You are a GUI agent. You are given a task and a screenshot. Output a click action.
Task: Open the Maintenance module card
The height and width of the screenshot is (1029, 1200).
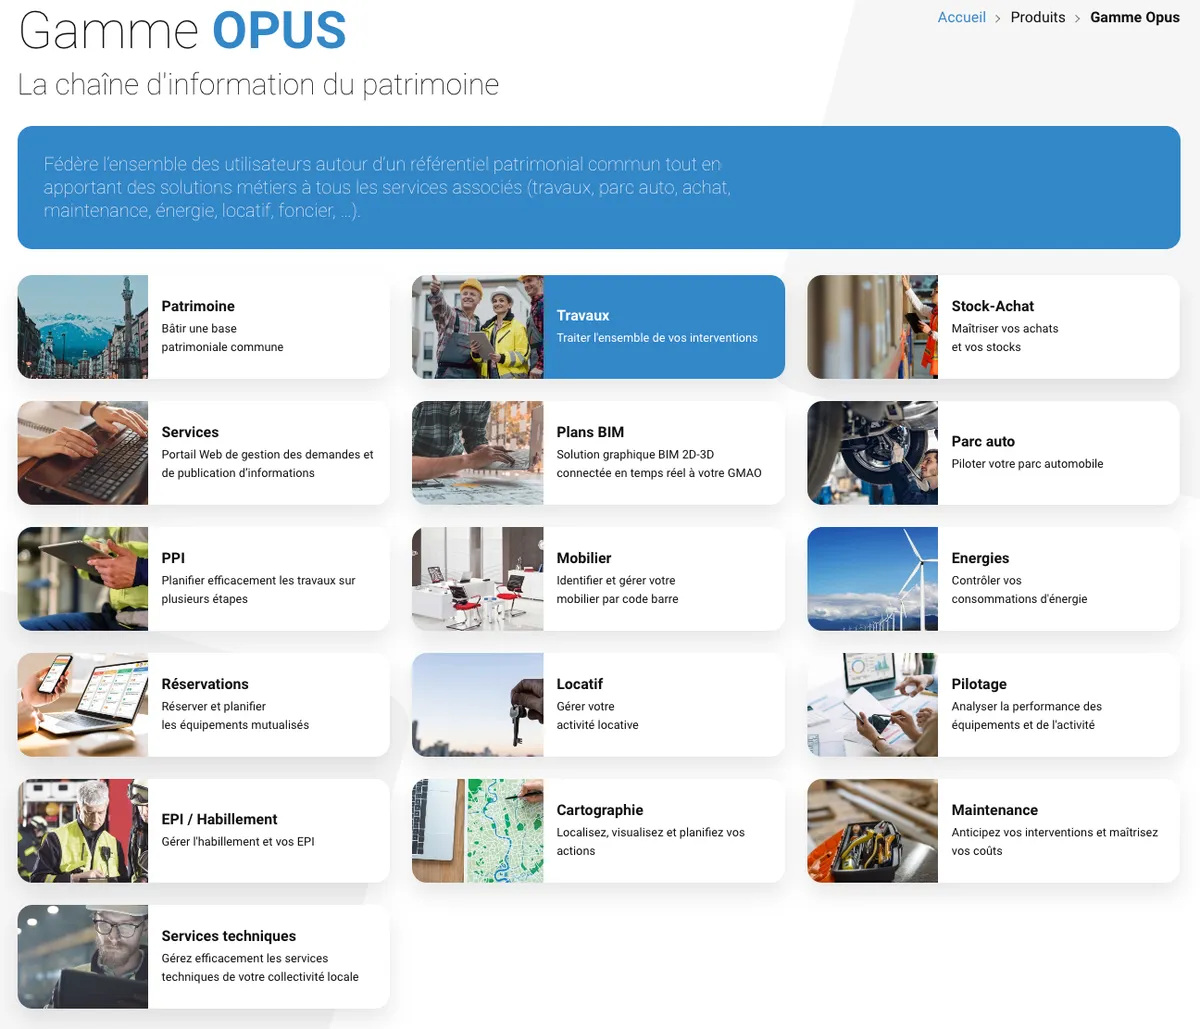coord(992,830)
